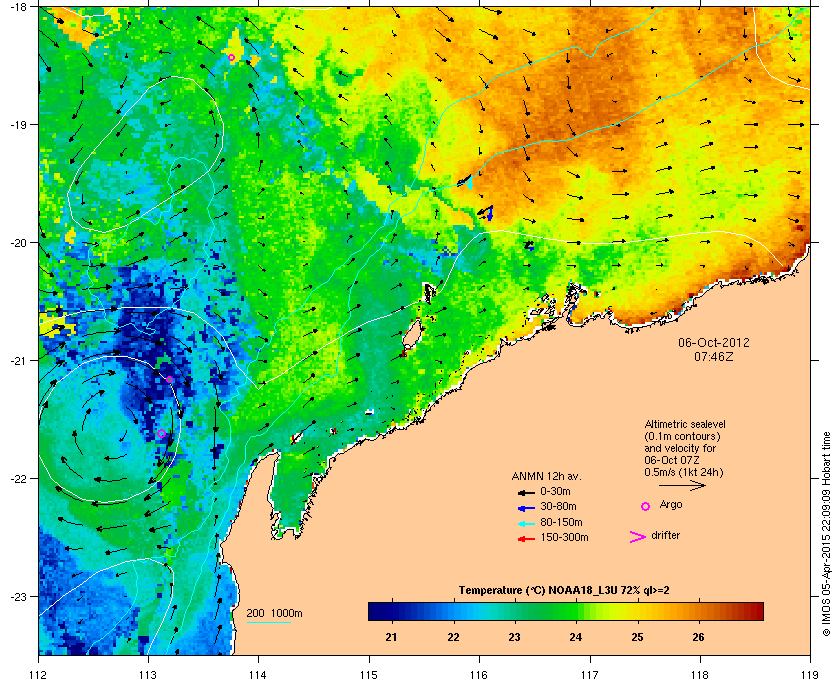The width and height of the screenshot is (840, 680).
Task: Click the longitude axis label 119
Action: (810, 674)
